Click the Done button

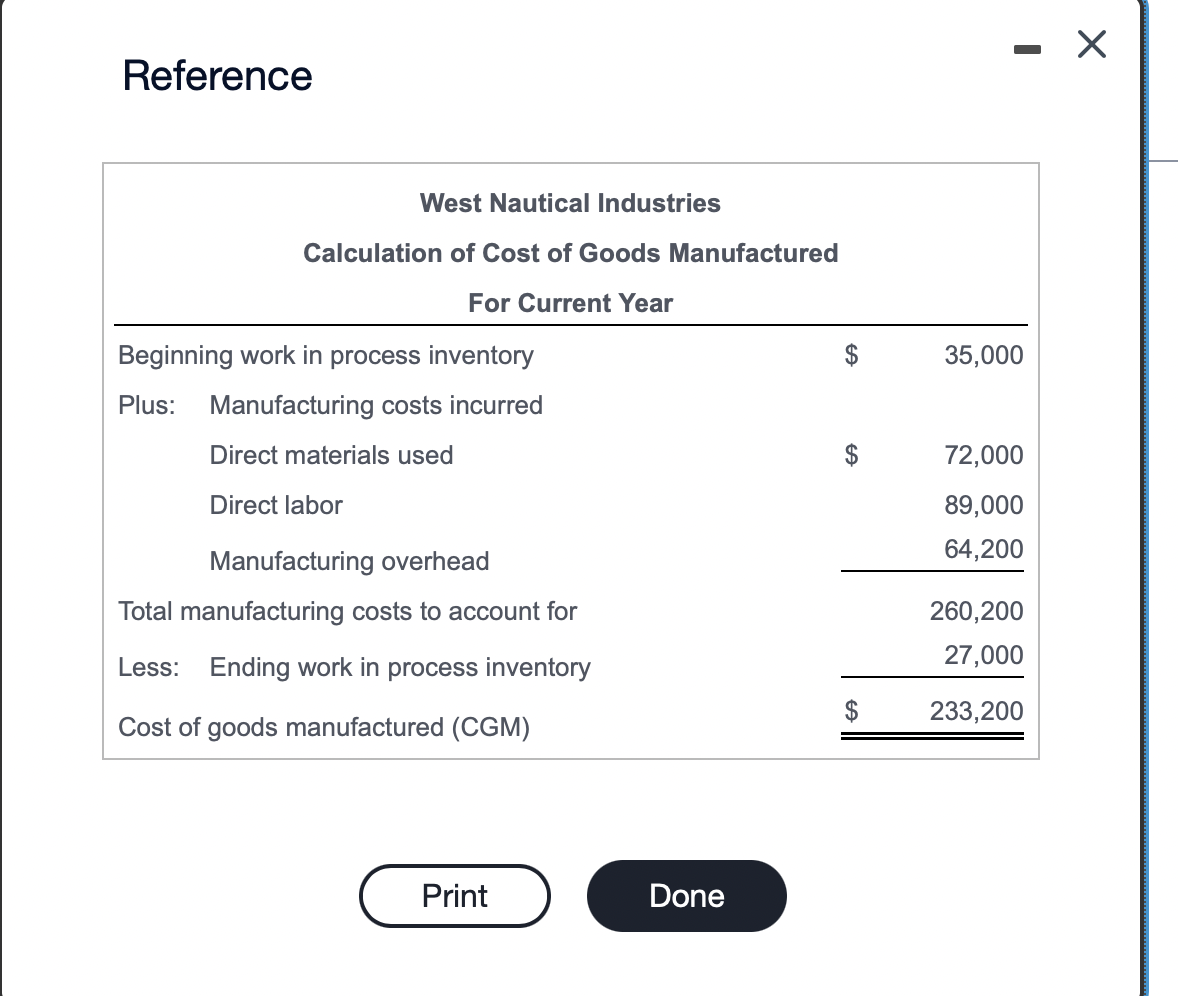(x=686, y=896)
